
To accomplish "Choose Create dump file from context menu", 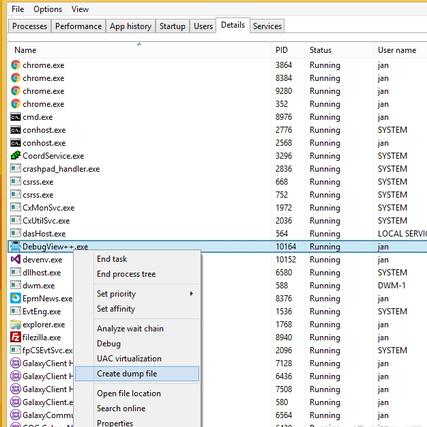I will [x=137, y=374].
